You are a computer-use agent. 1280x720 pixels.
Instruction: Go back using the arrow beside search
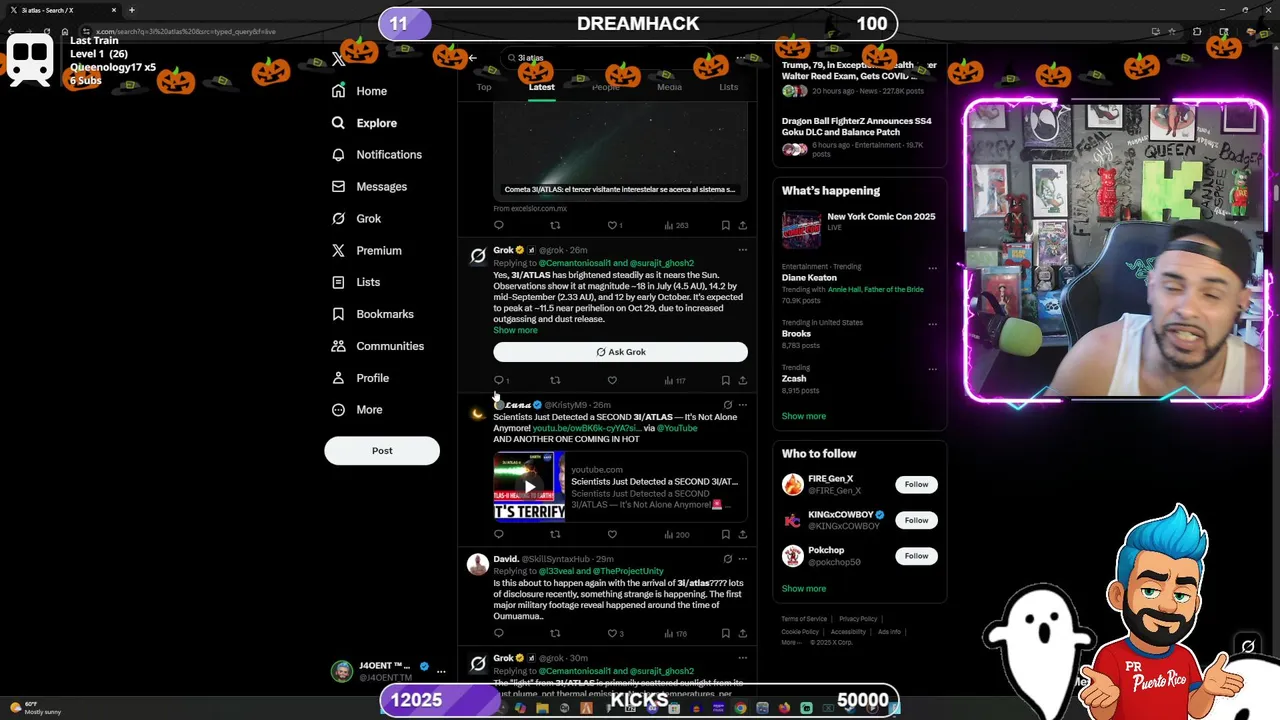pyautogui.click(x=472, y=58)
